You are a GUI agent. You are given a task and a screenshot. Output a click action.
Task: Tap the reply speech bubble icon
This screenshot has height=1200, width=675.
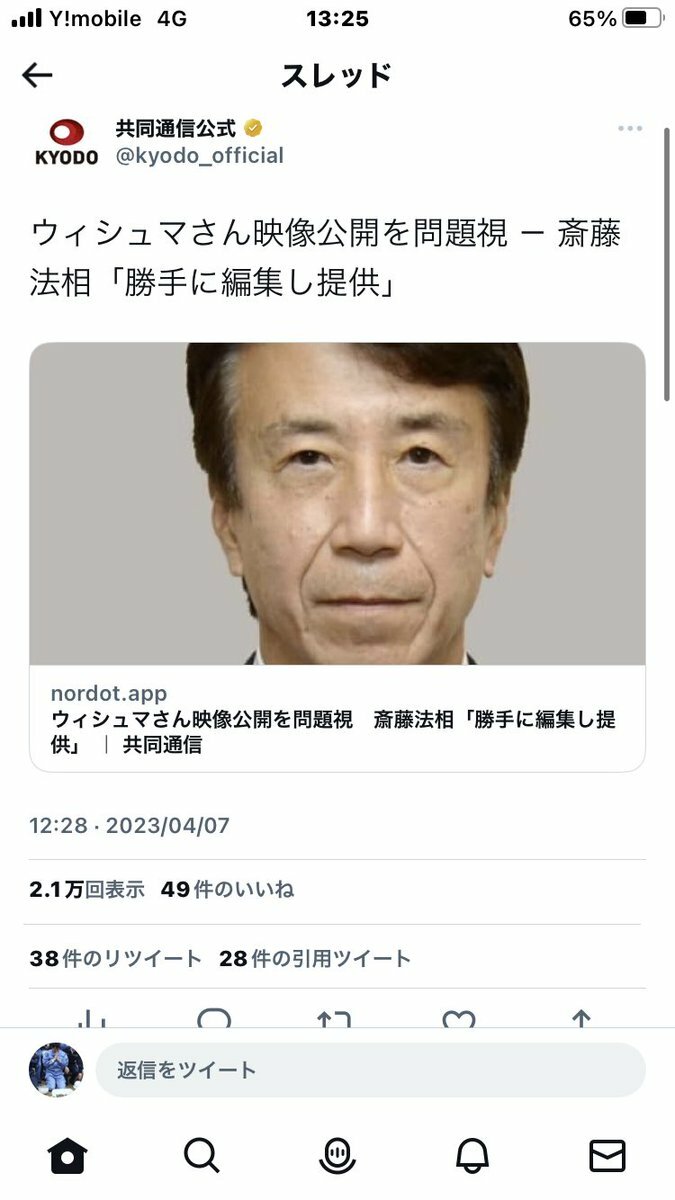coord(214,1019)
